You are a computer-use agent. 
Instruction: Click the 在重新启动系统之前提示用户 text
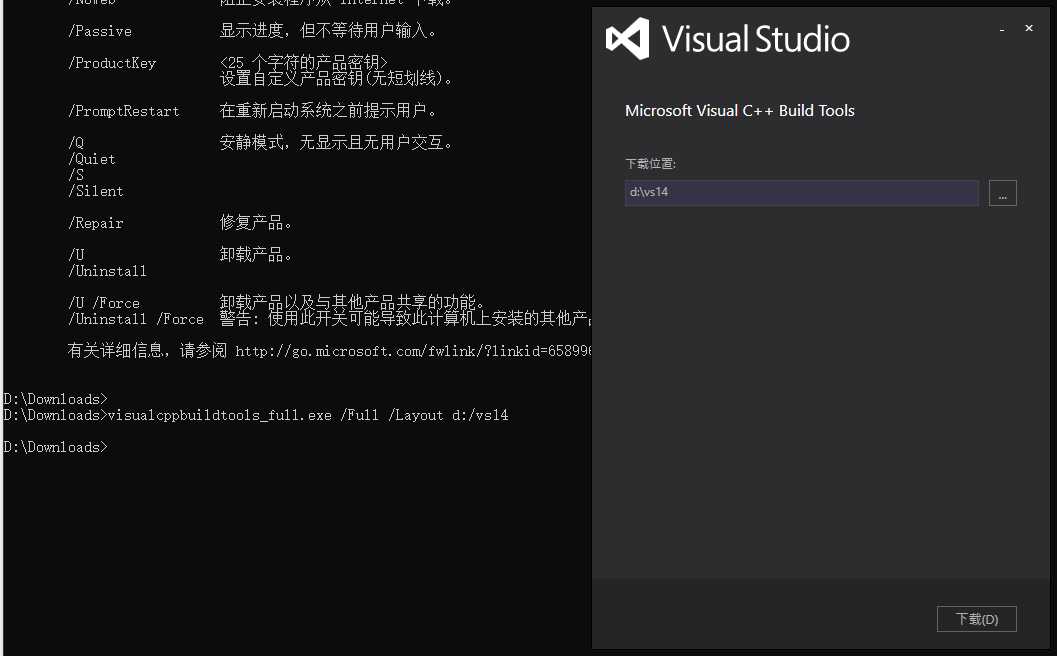[328, 110]
